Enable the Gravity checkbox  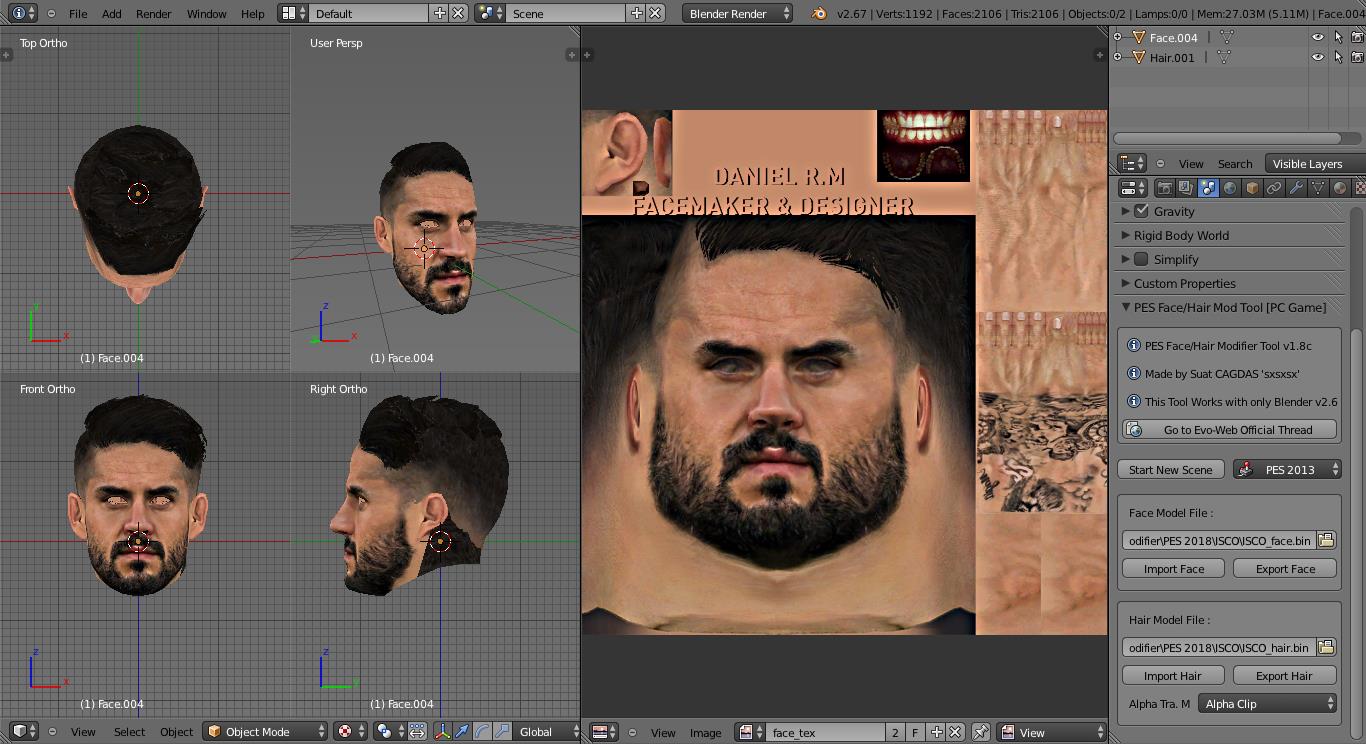tap(1142, 211)
